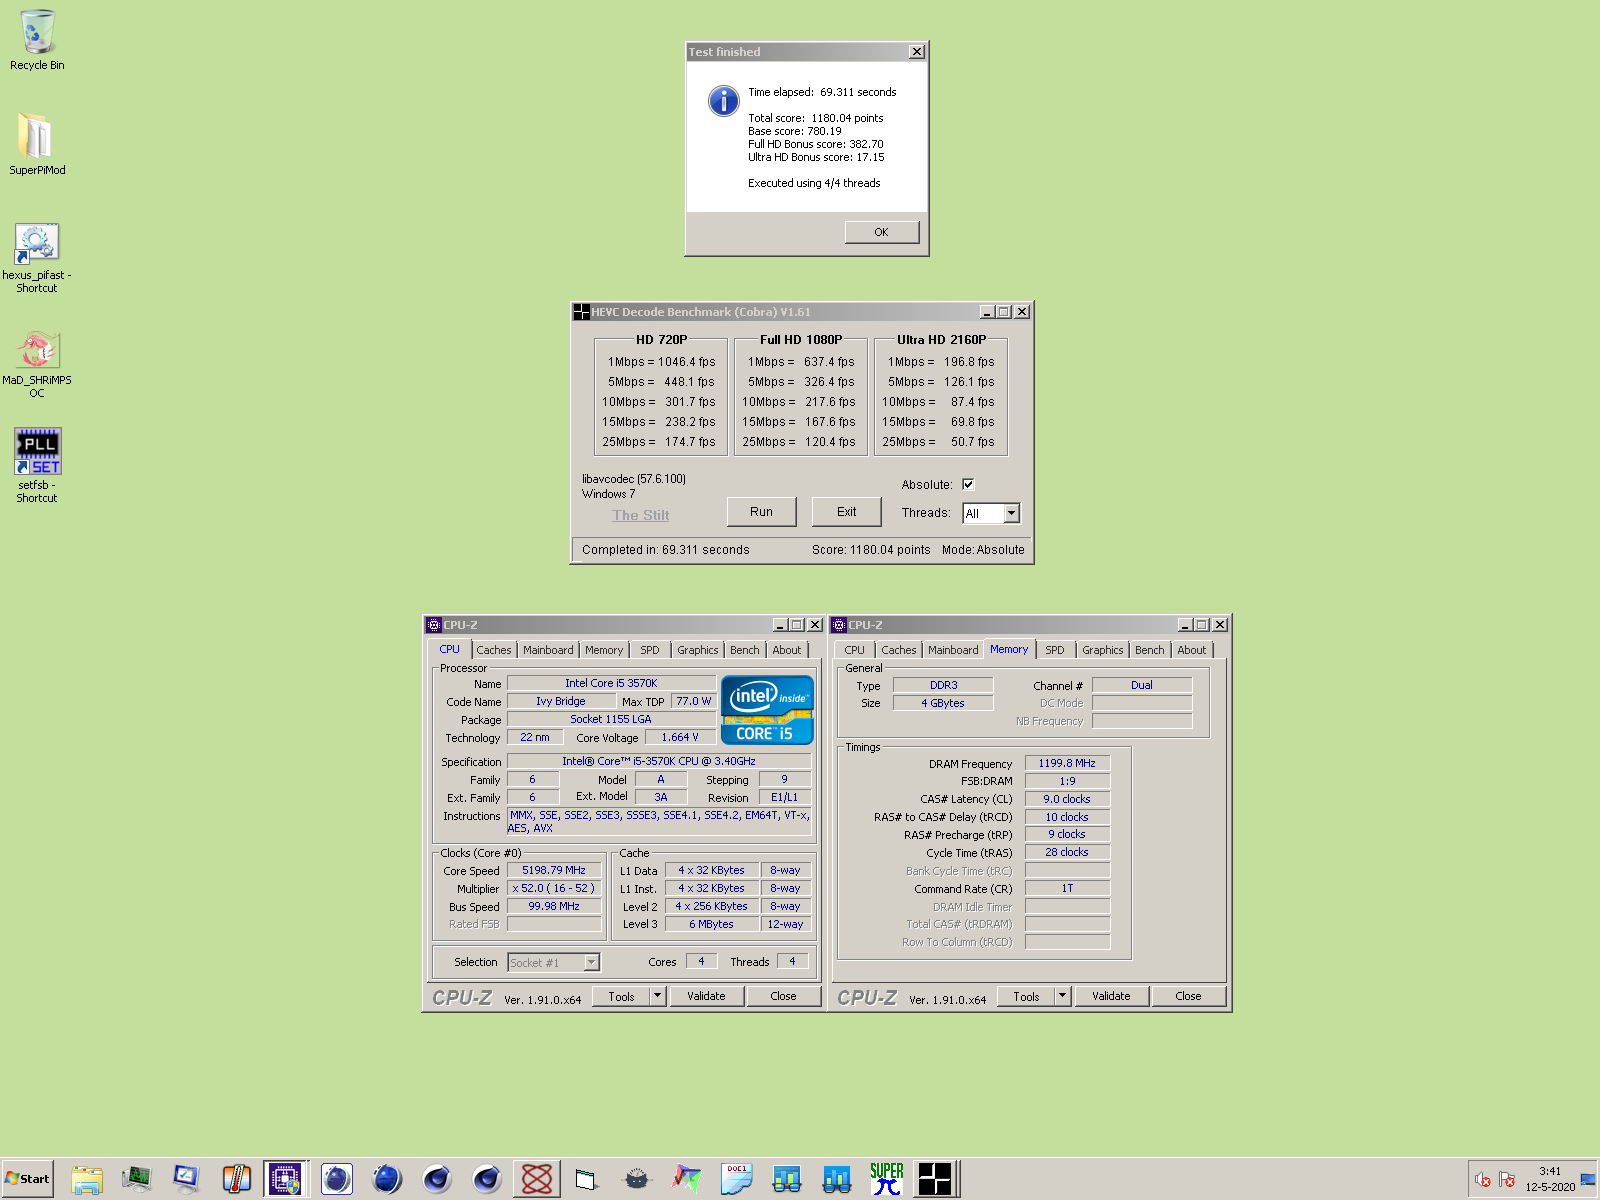Switch to Graphics tab in right CPU-Z window
The height and width of the screenshot is (1200, 1600).
(1103, 650)
